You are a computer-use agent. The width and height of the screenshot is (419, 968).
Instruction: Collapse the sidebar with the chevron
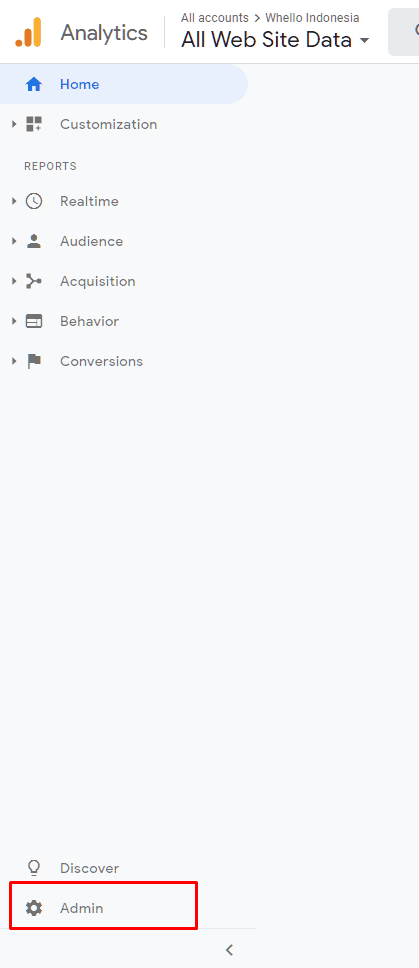point(230,949)
